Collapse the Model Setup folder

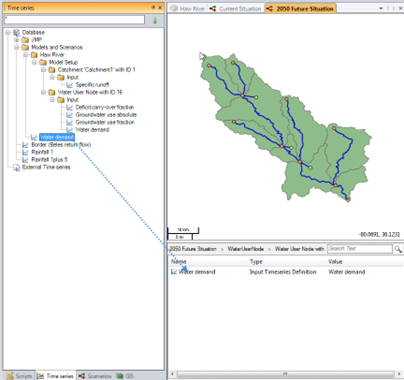[x=34, y=62]
